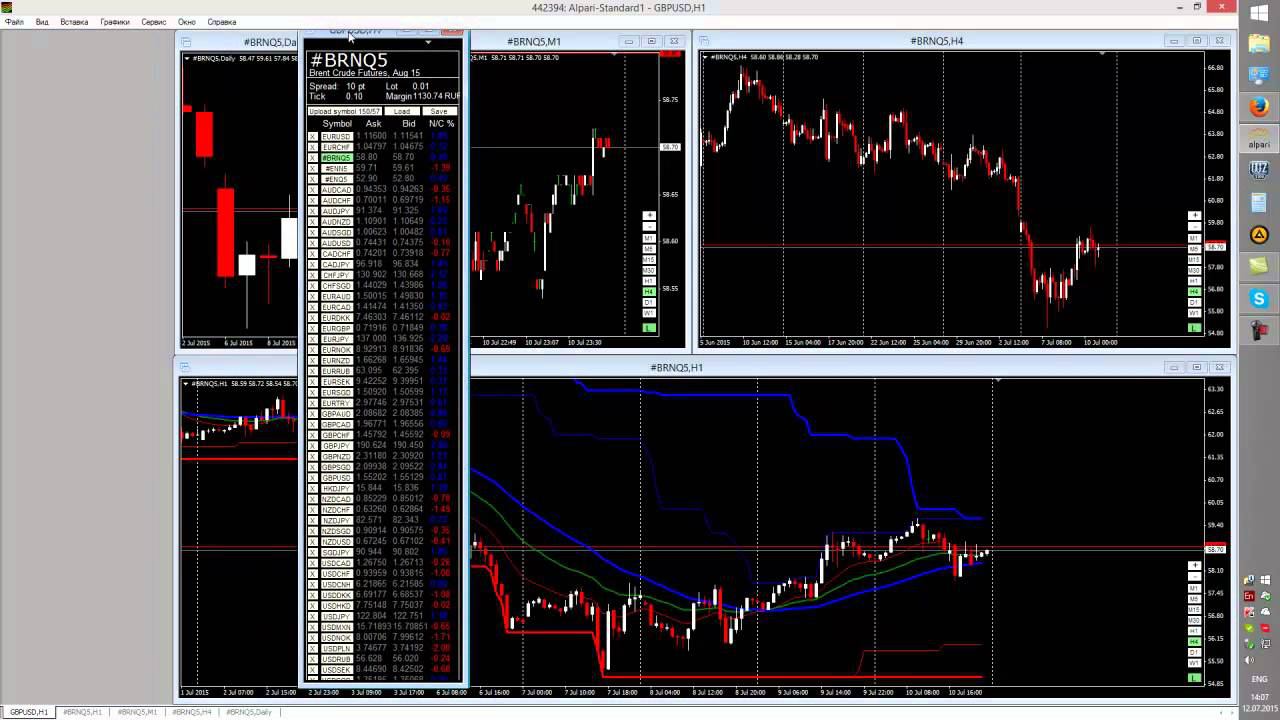Open the Сервис menu
The image size is (1280, 720).
(x=154, y=22)
